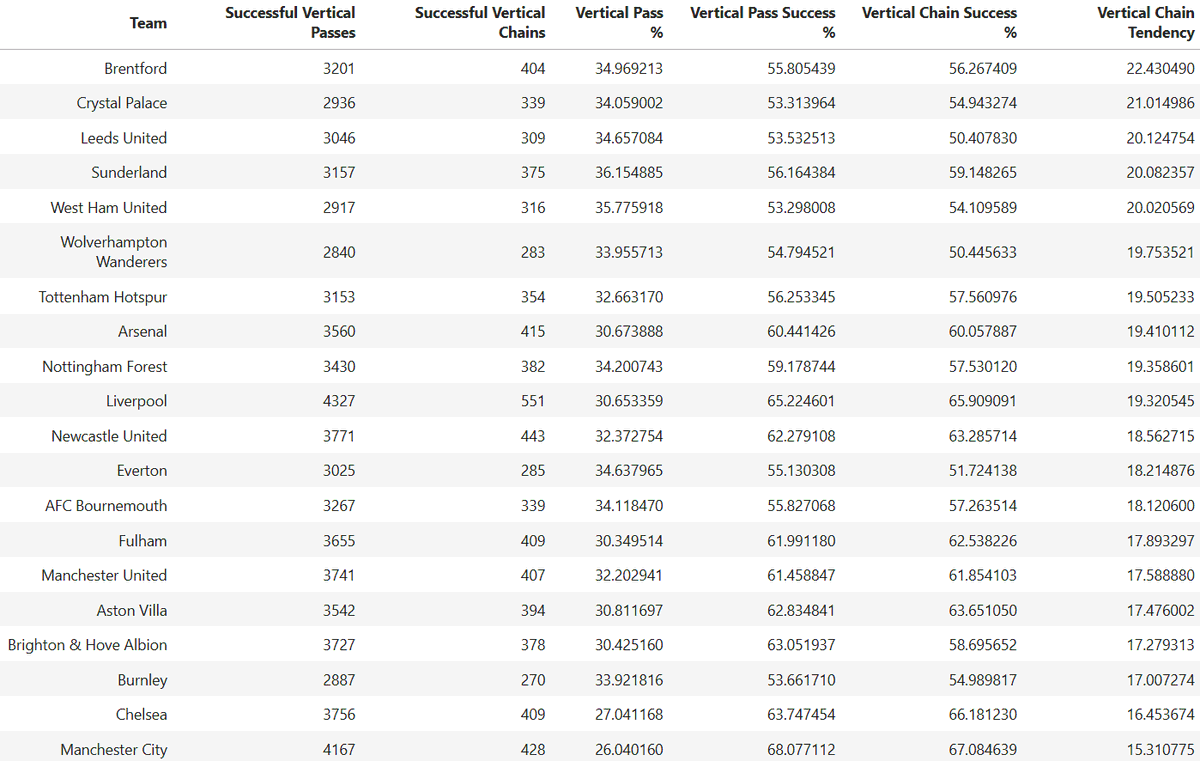
Task: Click Arsenal's 60.441426 pass success value
Action: pyautogui.click(x=802, y=332)
